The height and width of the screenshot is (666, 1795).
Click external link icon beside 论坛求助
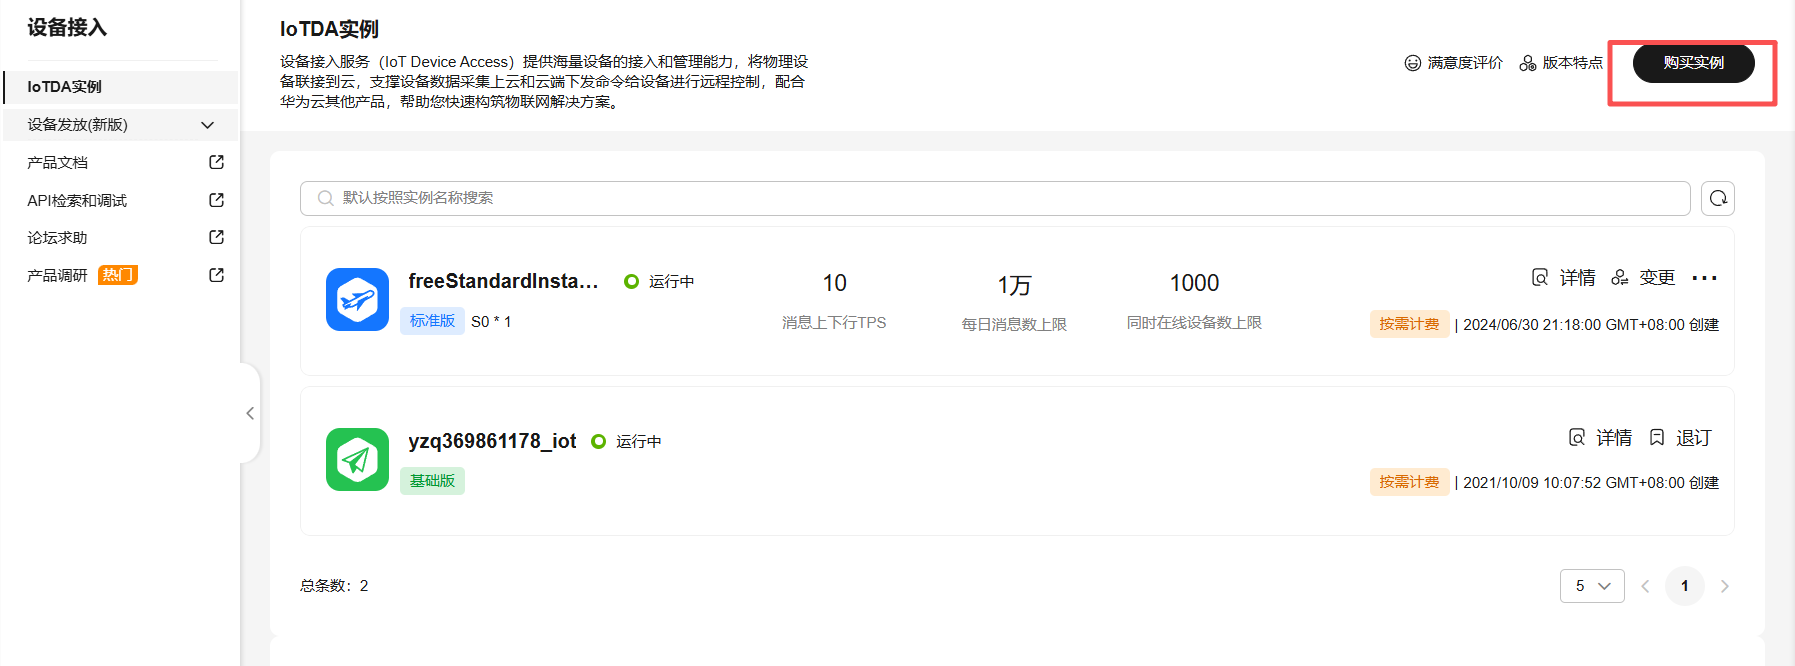point(216,237)
